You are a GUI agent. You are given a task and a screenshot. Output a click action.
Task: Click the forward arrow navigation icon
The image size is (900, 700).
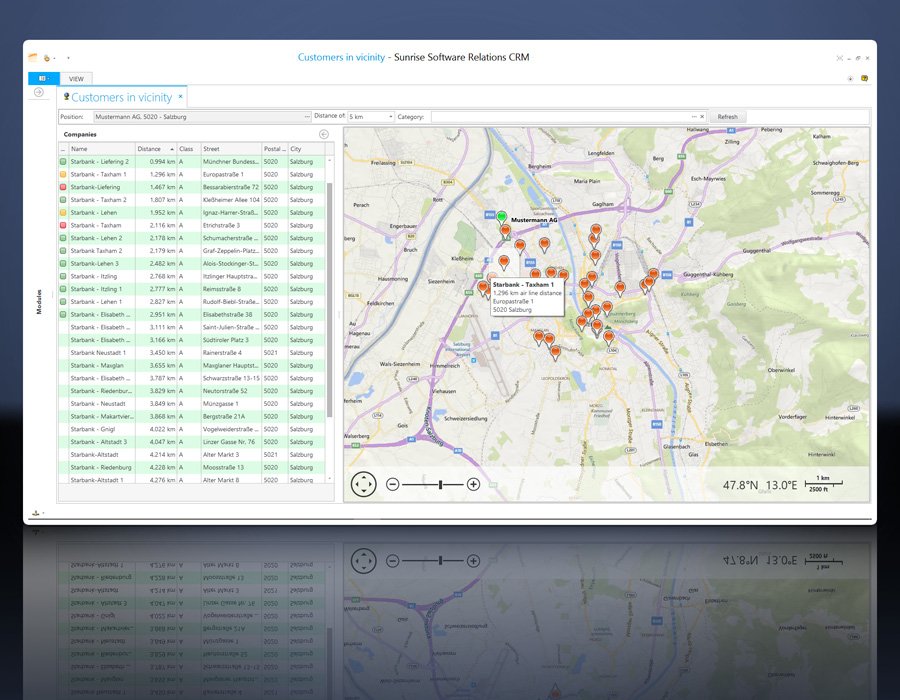click(39, 92)
